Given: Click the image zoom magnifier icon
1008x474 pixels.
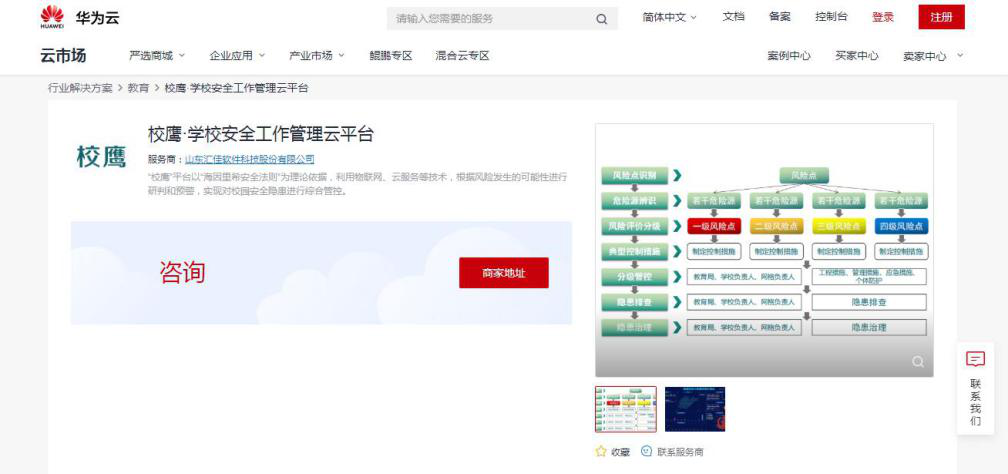Looking at the screenshot, I should (918, 361).
